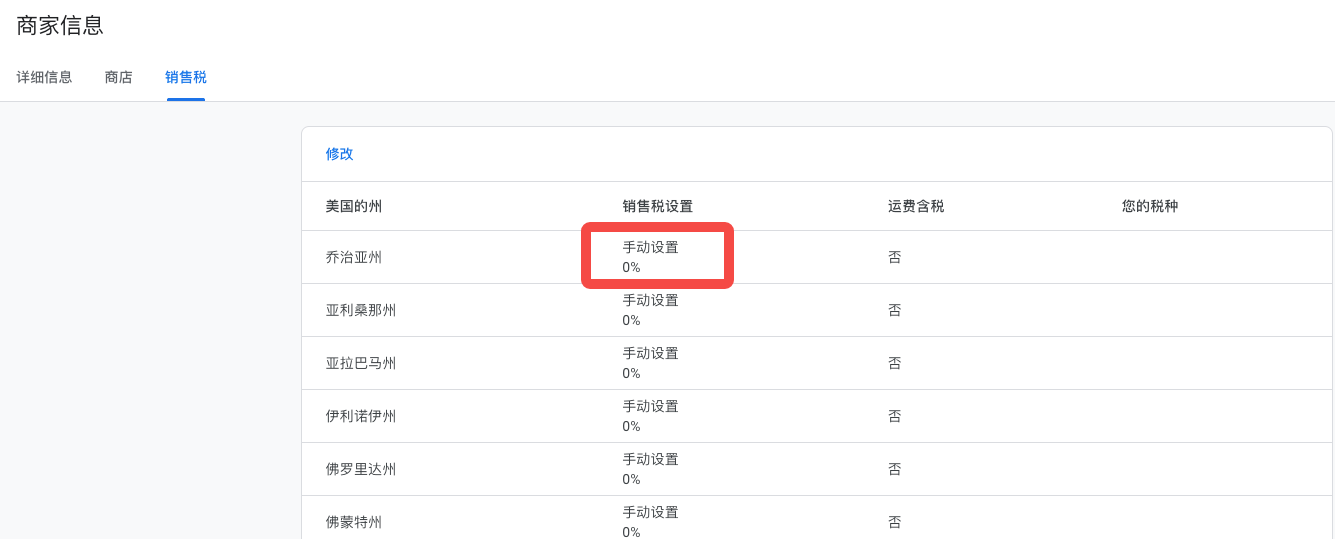This screenshot has width=1335, height=539.
Task: Click the 您的税种 column header
Action: [1149, 206]
